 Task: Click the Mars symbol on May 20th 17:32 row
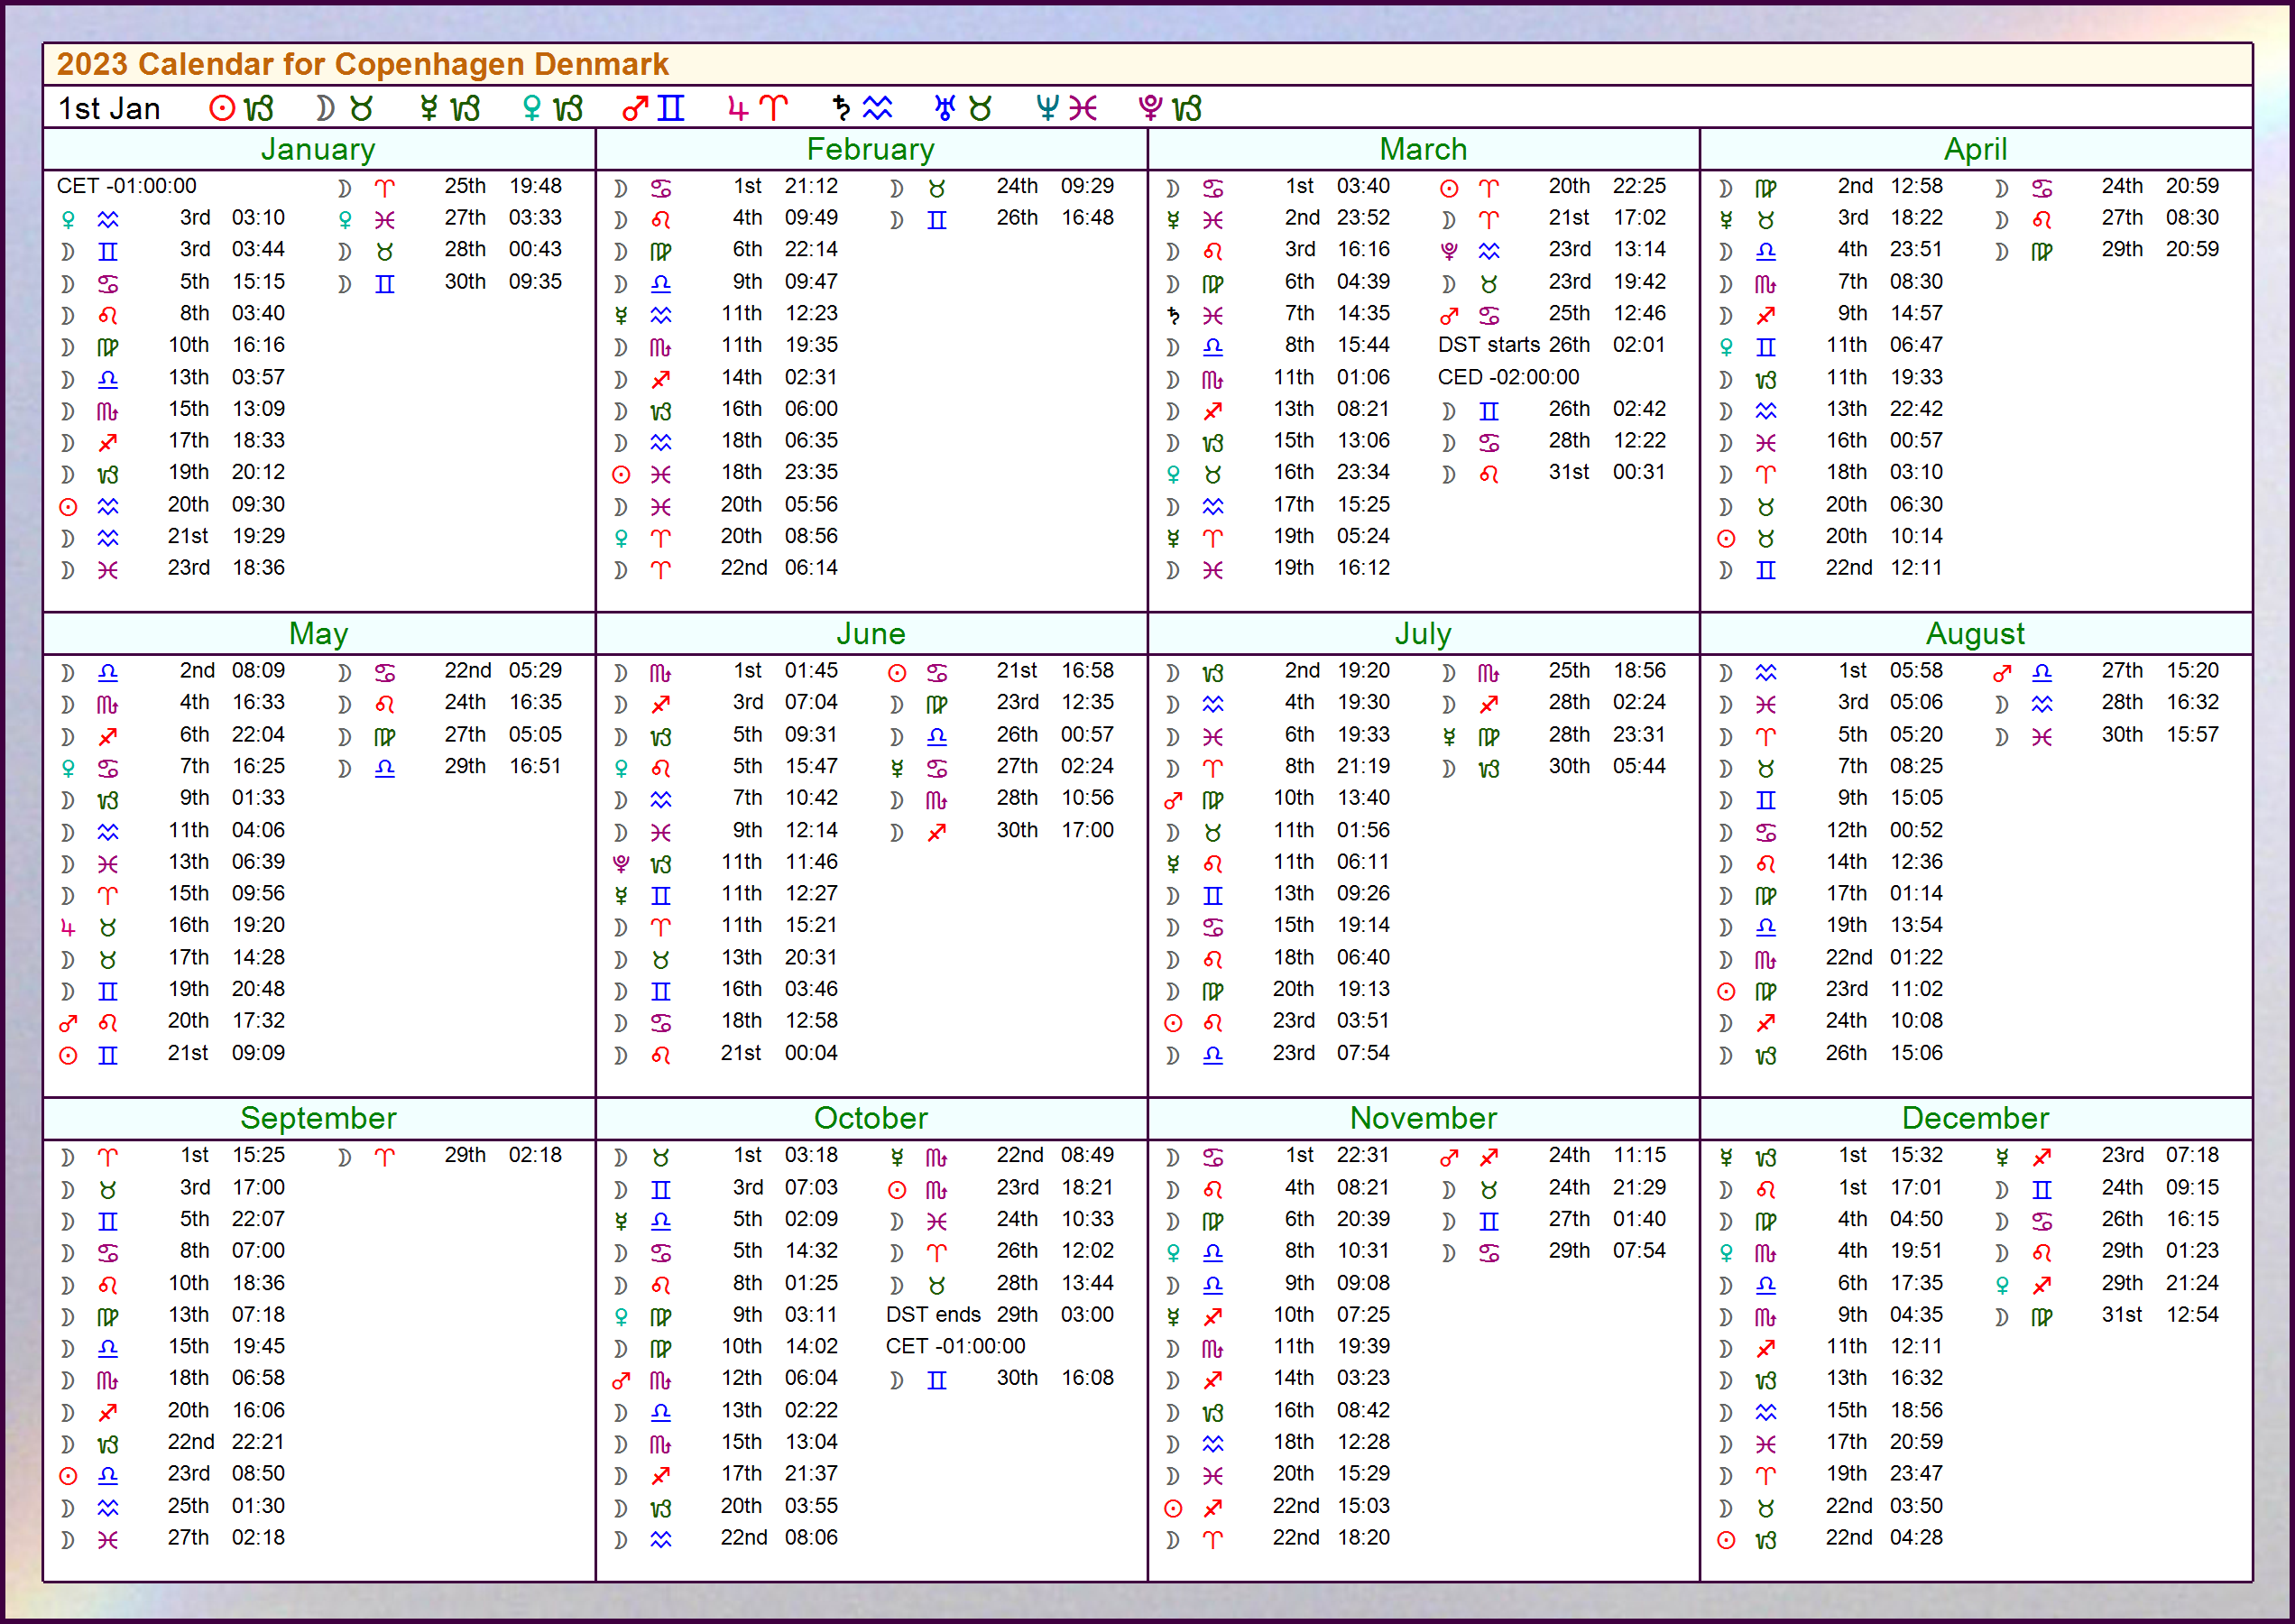[x=68, y=1023]
